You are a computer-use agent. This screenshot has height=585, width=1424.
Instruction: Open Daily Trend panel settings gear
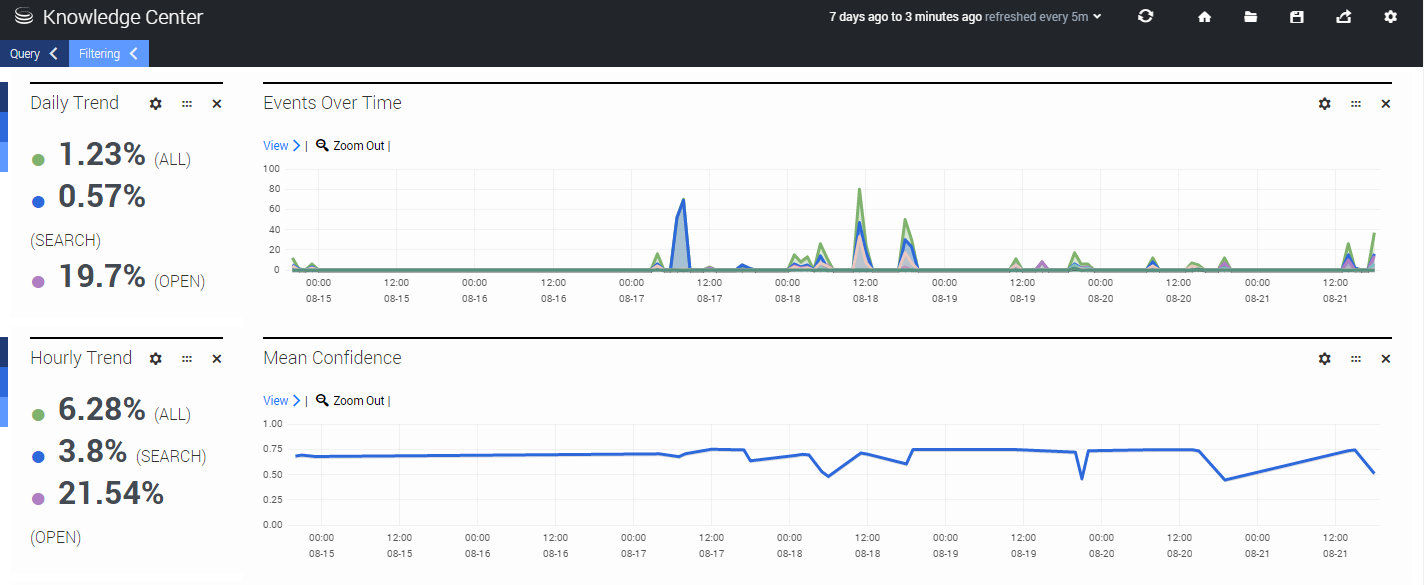point(155,104)
